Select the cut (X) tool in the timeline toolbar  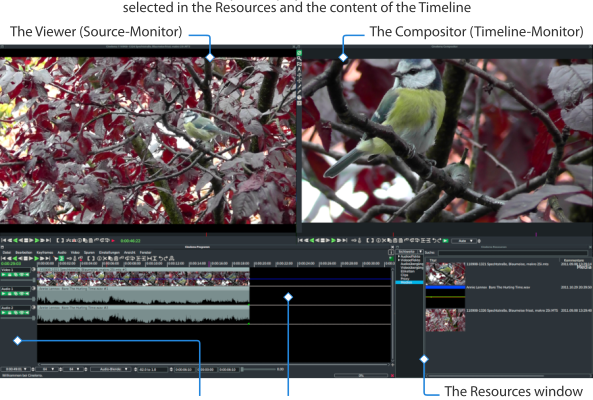click(x=105, y=259)
